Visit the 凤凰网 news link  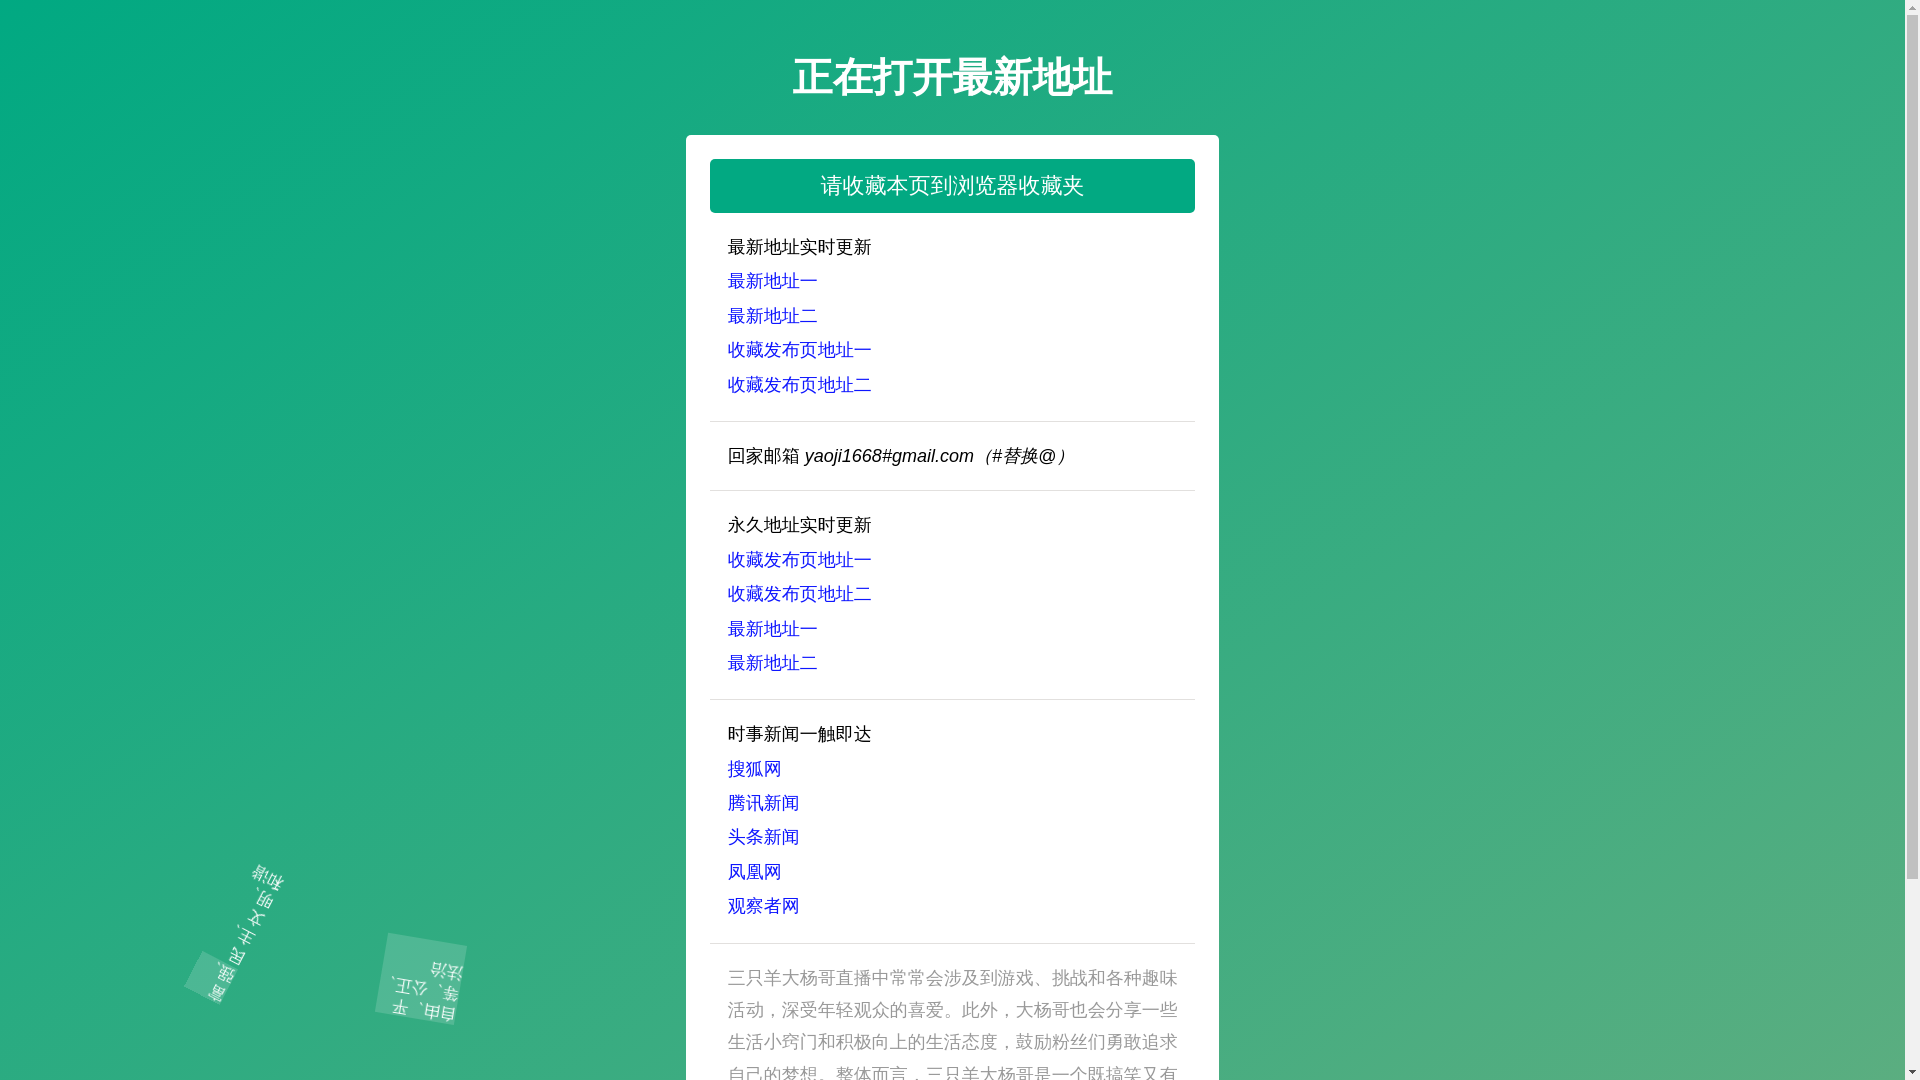tap(754, 872)
